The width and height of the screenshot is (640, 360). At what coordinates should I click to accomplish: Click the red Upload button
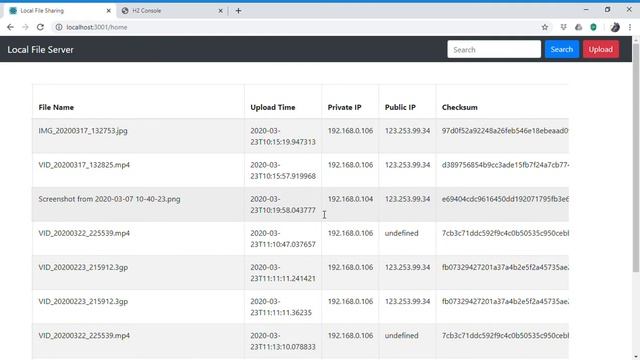(601, 49)
